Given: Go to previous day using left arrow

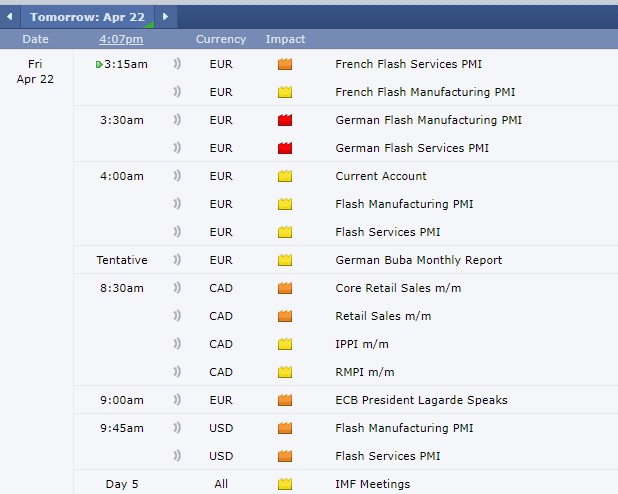Looking at the screenshot, I should pyautogui.click(x=10, y=17).
